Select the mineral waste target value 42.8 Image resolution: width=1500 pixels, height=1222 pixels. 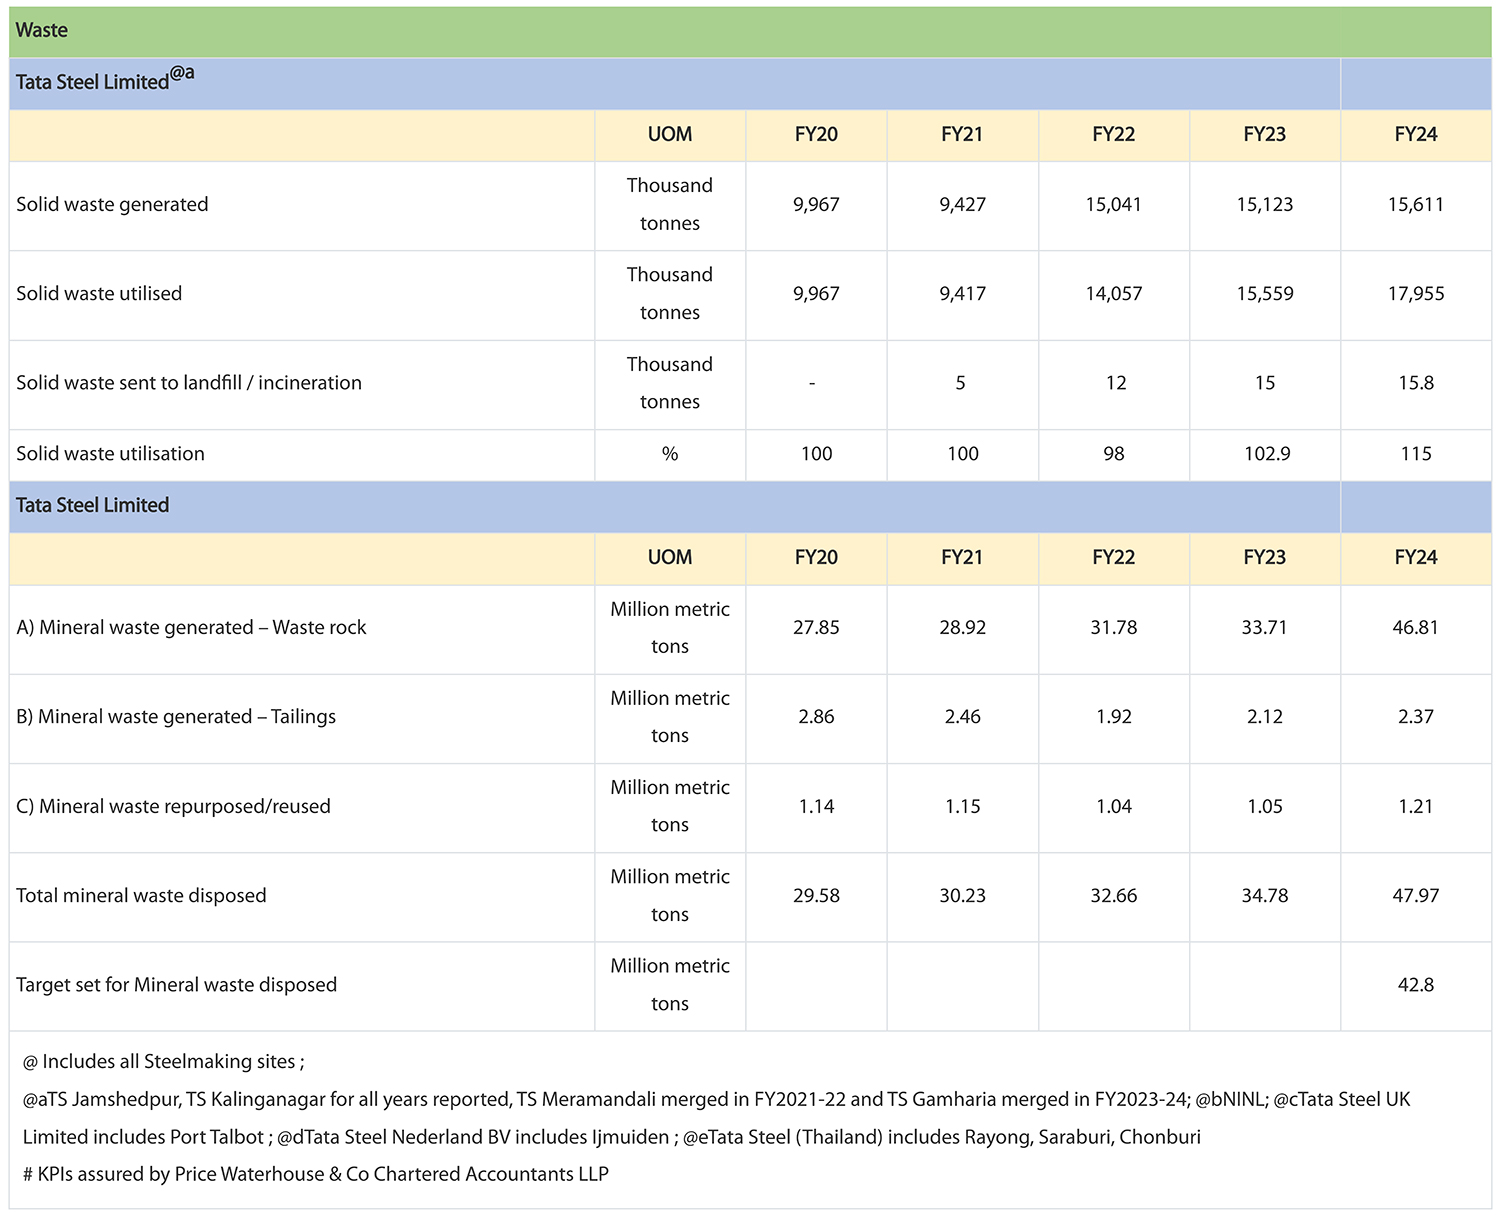pyautogui.click(x=1415, y=985)
